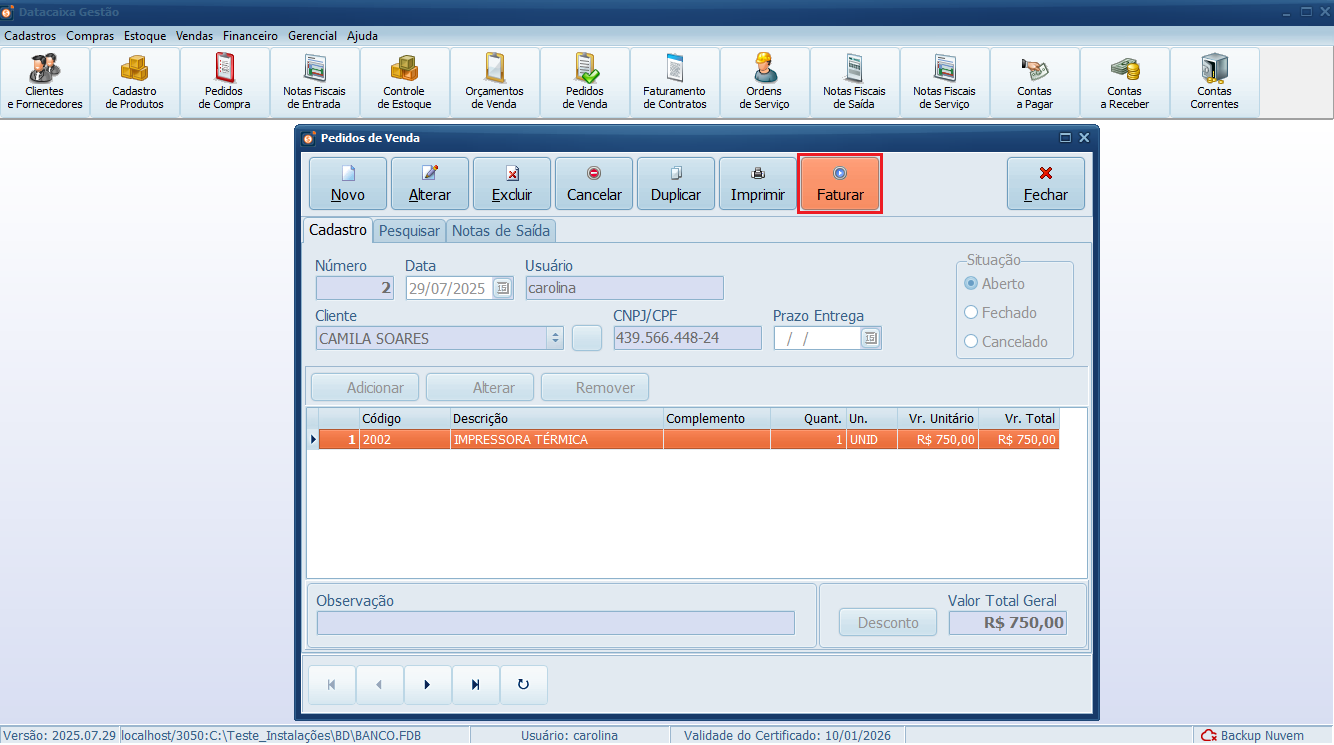This screenshot has width=1334, height=745.
Task: Open Clientes e Fornecedores from toolbar
Action: pyautogui.click(x=45, y=83)
